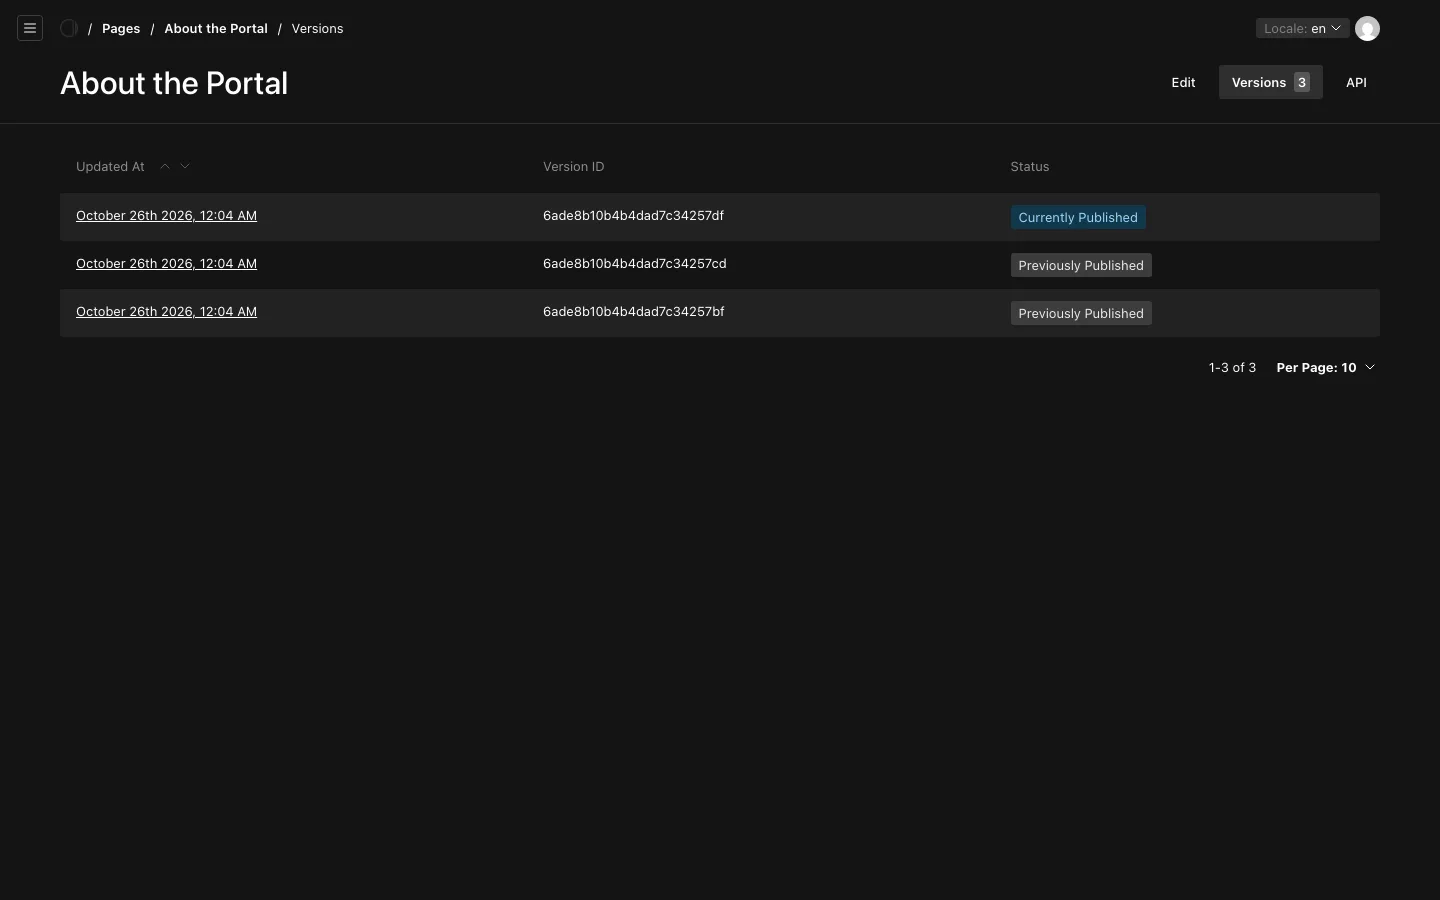1440x900 pixels.
Task: Open the Locale: en dropdown
Action: [1302, 28]
